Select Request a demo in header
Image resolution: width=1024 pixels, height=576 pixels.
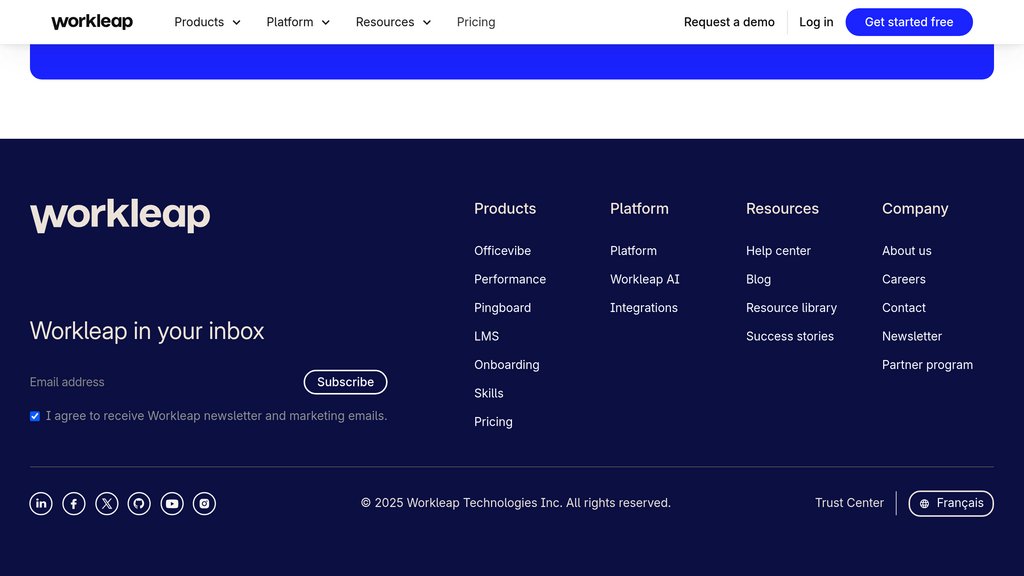coord(729,22)
